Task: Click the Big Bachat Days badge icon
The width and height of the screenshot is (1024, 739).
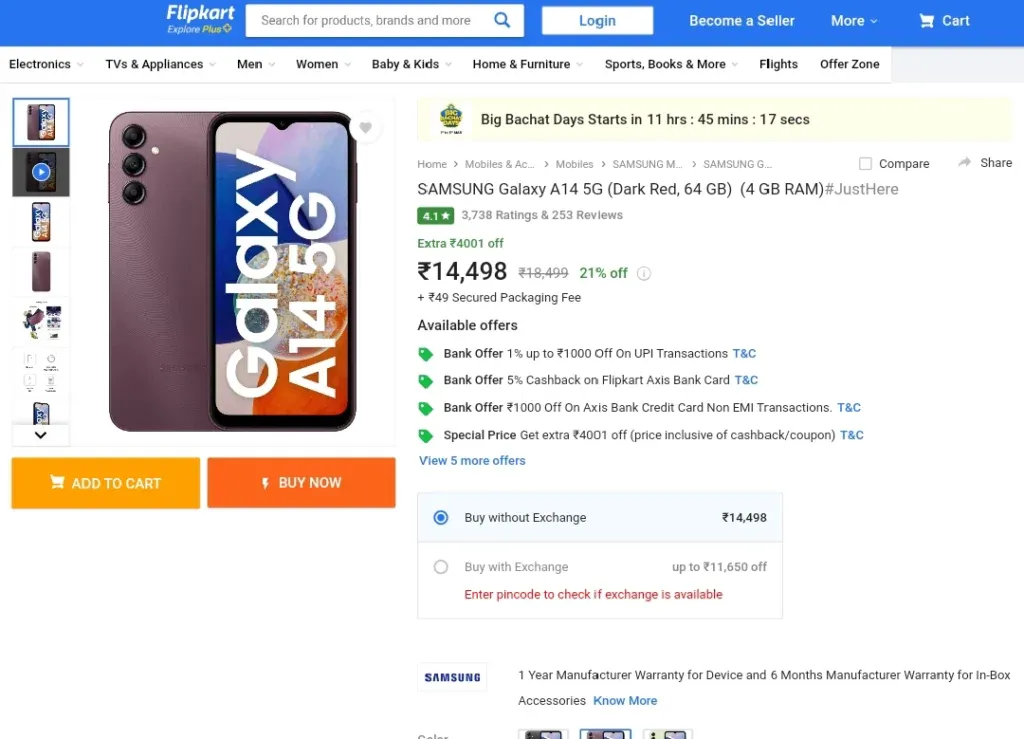Action: point(451,119)
